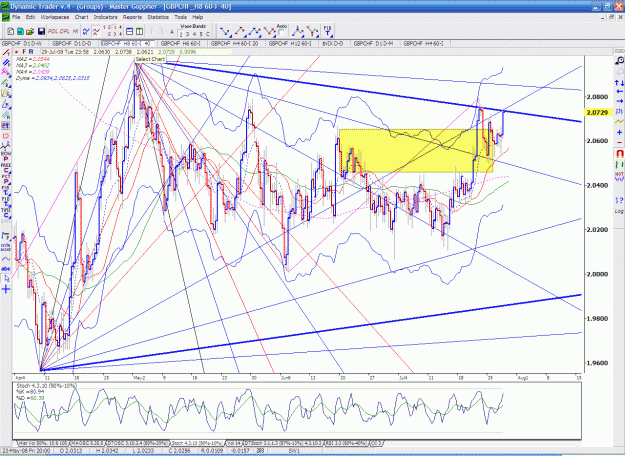Click the 2.0729 current price label

click(x=598, y=112)
